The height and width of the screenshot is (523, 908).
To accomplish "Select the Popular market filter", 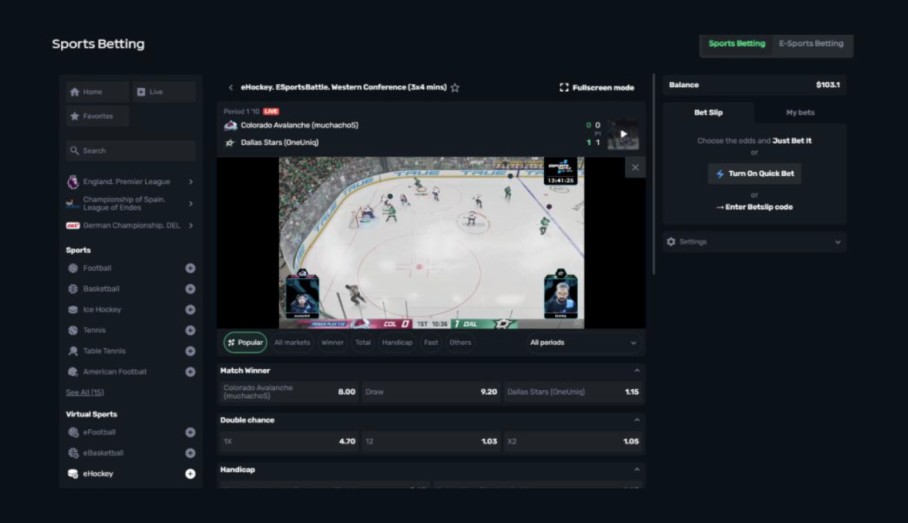I will pyautogui.click(x=245, y=342).
